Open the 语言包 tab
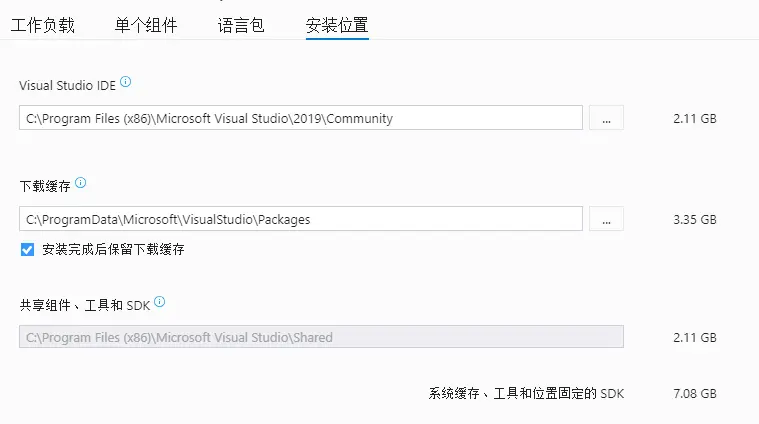Screen dimensions: 759x424 pos(241,25)
